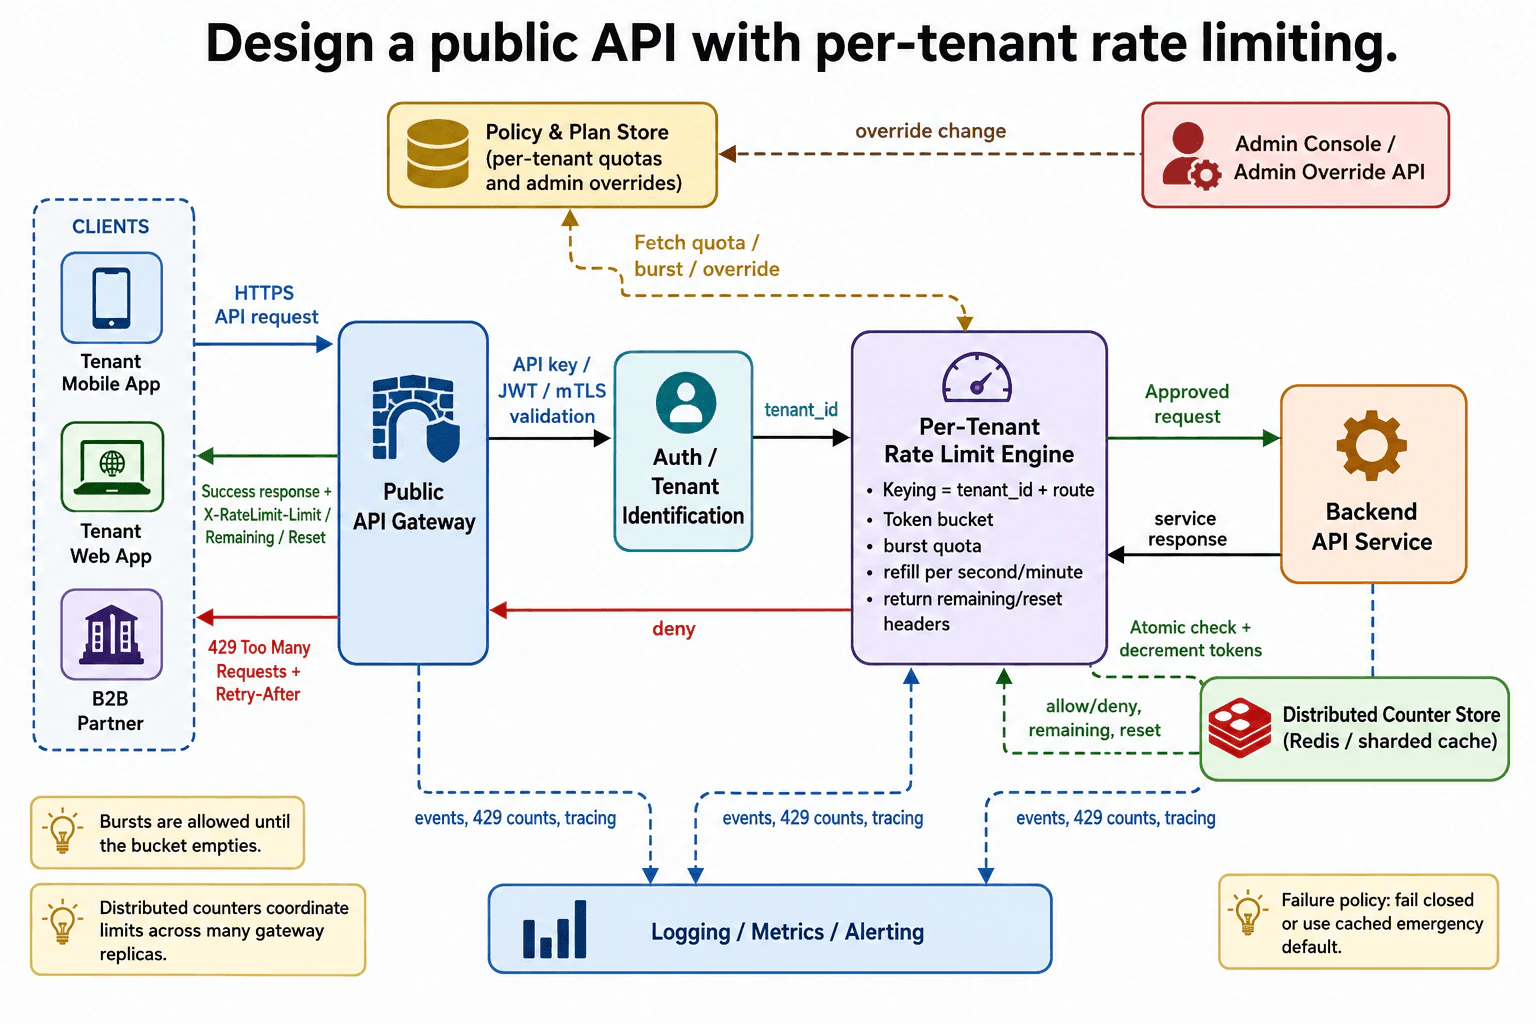The height and width of the screenshot is (1024, 1536).
Task: Click the 'Tenant Mobile App' caption
Action: pos(111,372)
